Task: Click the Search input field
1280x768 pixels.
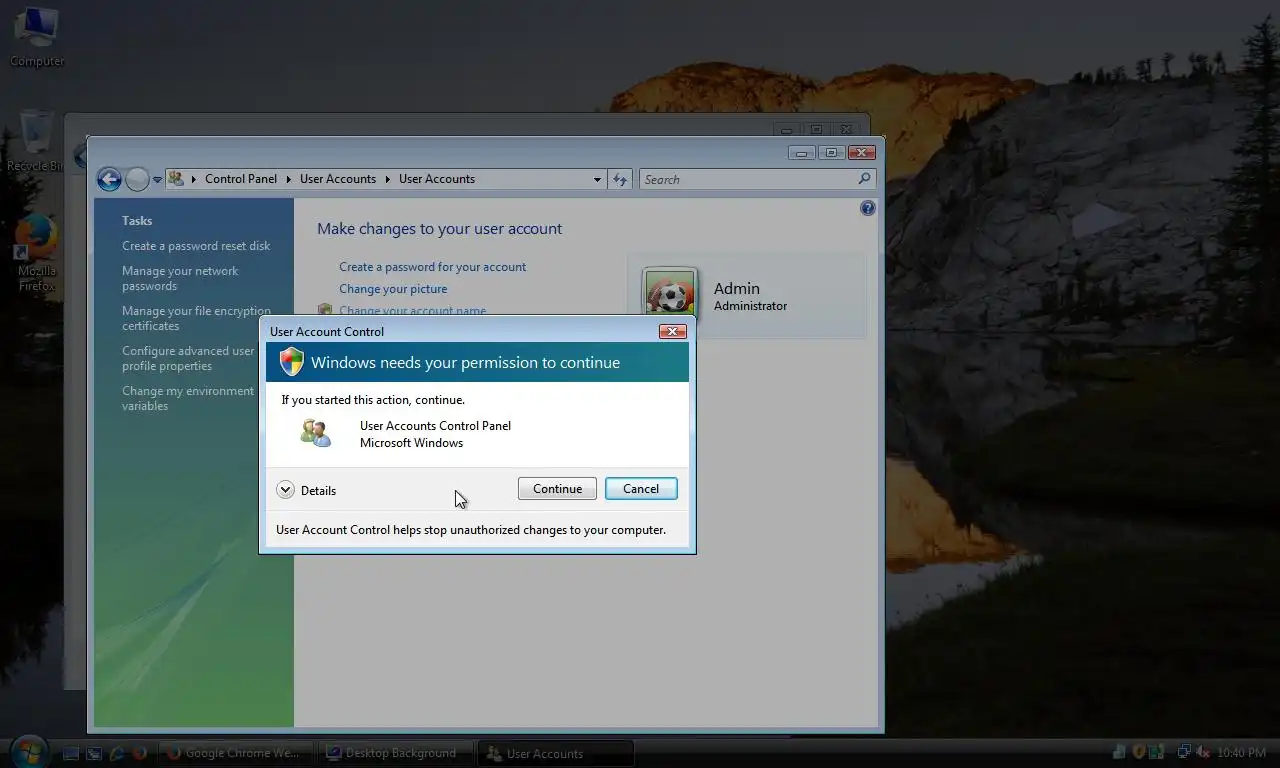Action: 747,179
